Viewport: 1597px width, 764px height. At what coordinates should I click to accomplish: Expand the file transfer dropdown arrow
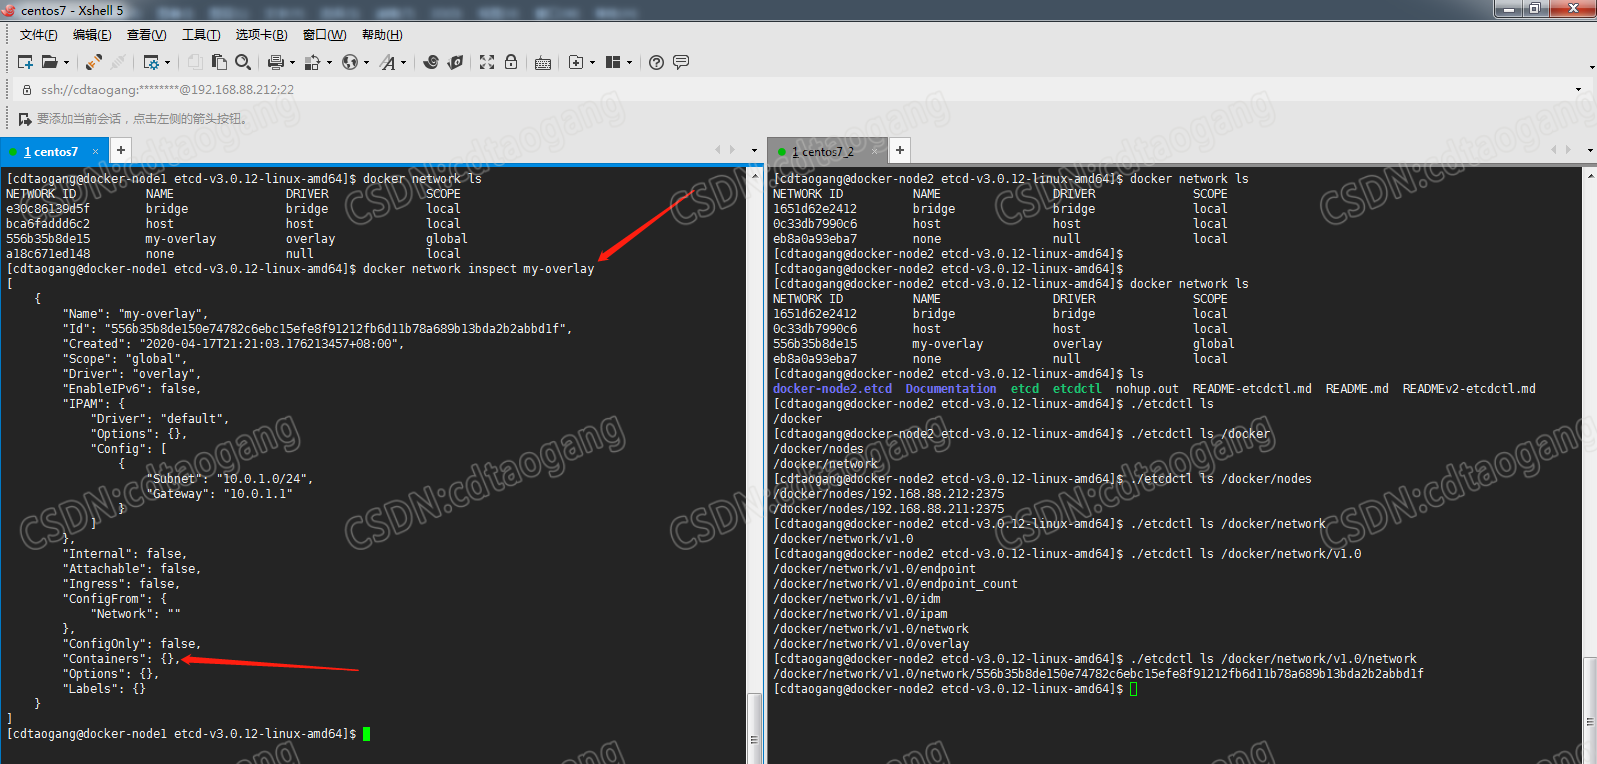click(329, 62)
